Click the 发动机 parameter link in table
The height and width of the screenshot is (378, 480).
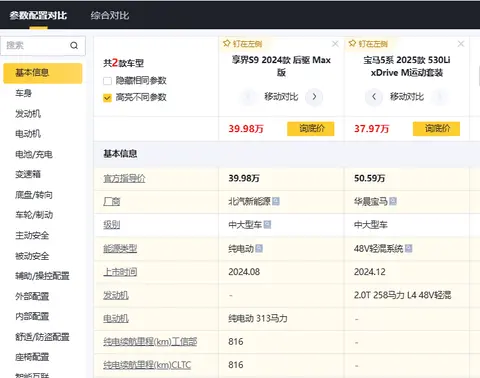pos(116,295)
